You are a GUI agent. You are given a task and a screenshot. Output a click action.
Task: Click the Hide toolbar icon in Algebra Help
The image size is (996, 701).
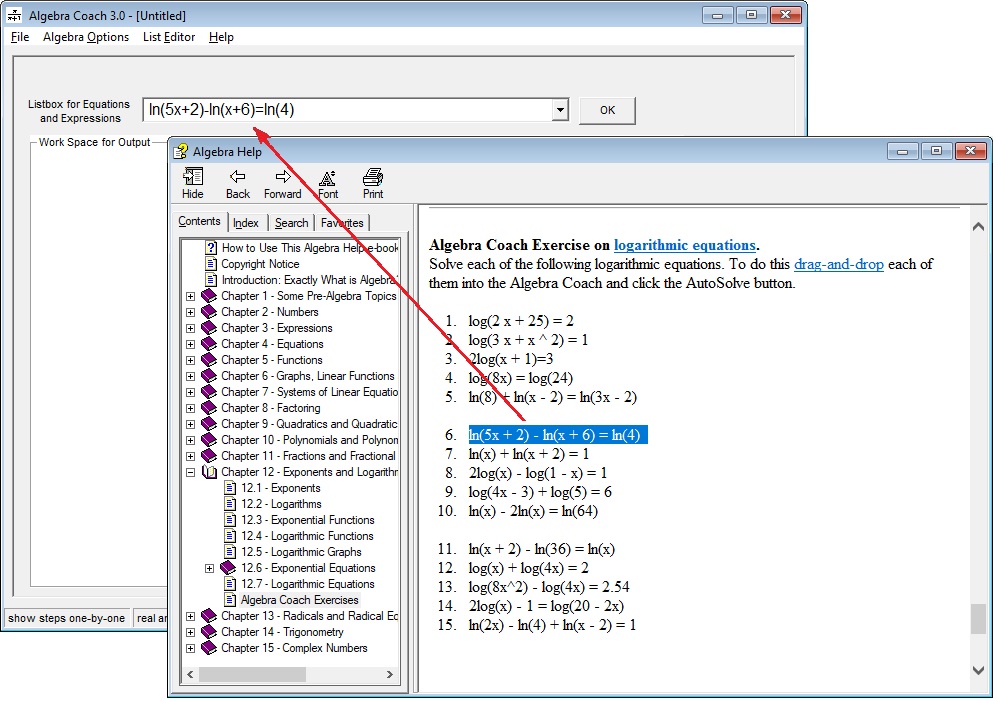click(193, 177)
